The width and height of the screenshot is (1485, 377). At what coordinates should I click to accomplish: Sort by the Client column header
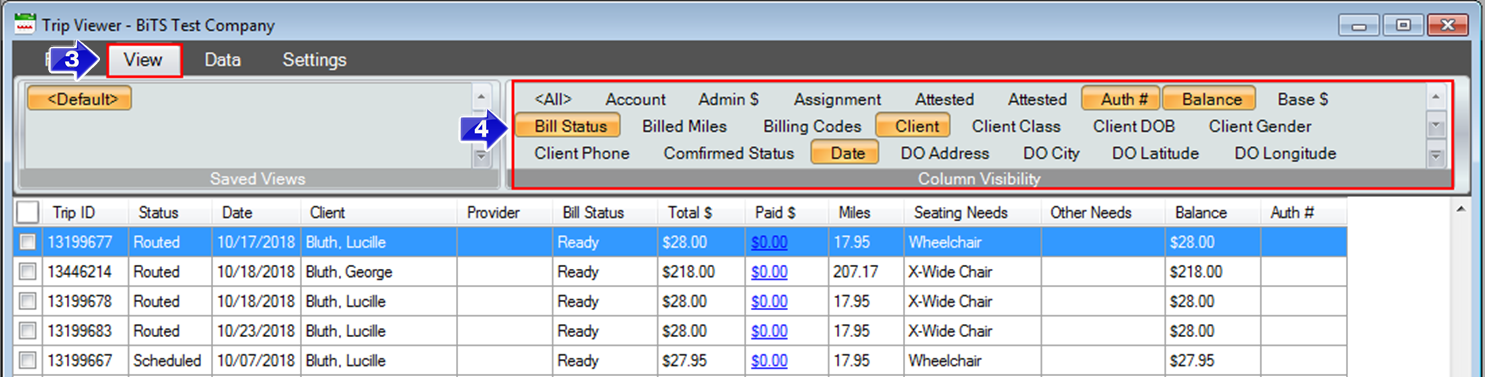click(379, 212)
